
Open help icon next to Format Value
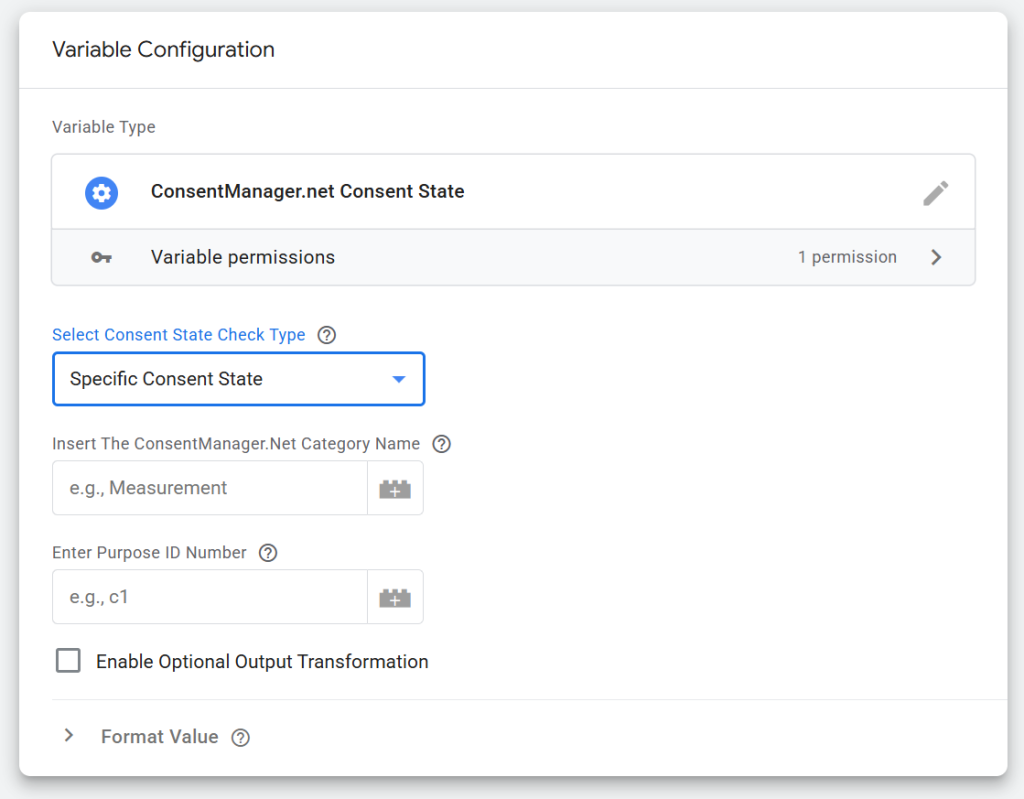240,738
